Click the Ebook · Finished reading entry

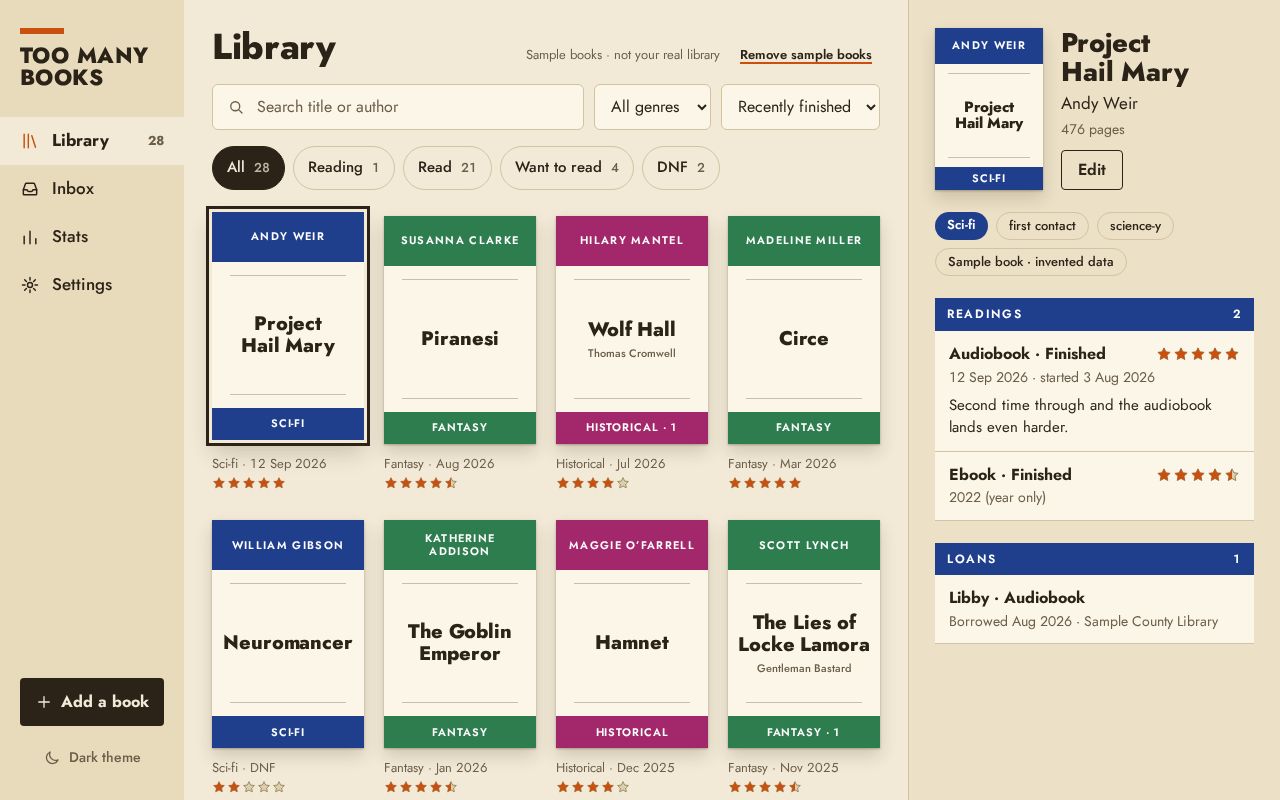click(x=1094, y=486)
